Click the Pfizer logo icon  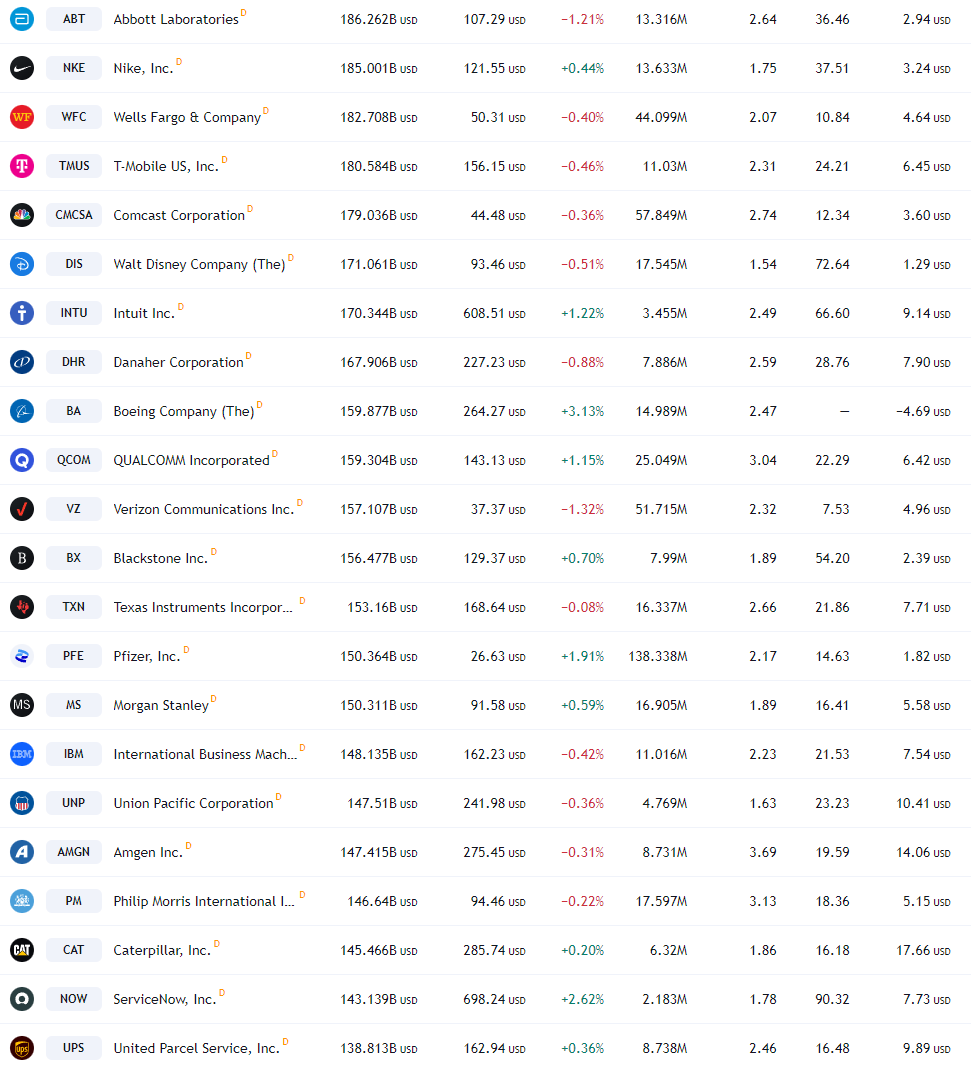[22, 656]
